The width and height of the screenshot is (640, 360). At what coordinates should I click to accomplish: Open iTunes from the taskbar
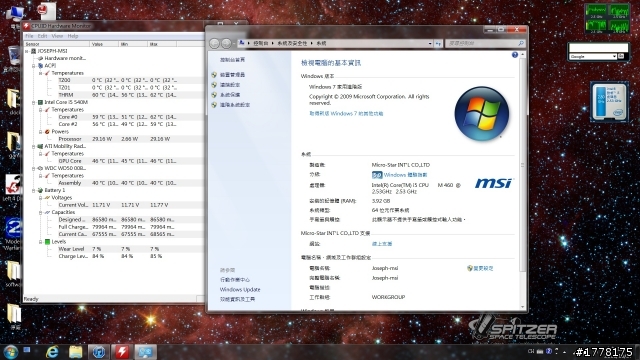99,351
